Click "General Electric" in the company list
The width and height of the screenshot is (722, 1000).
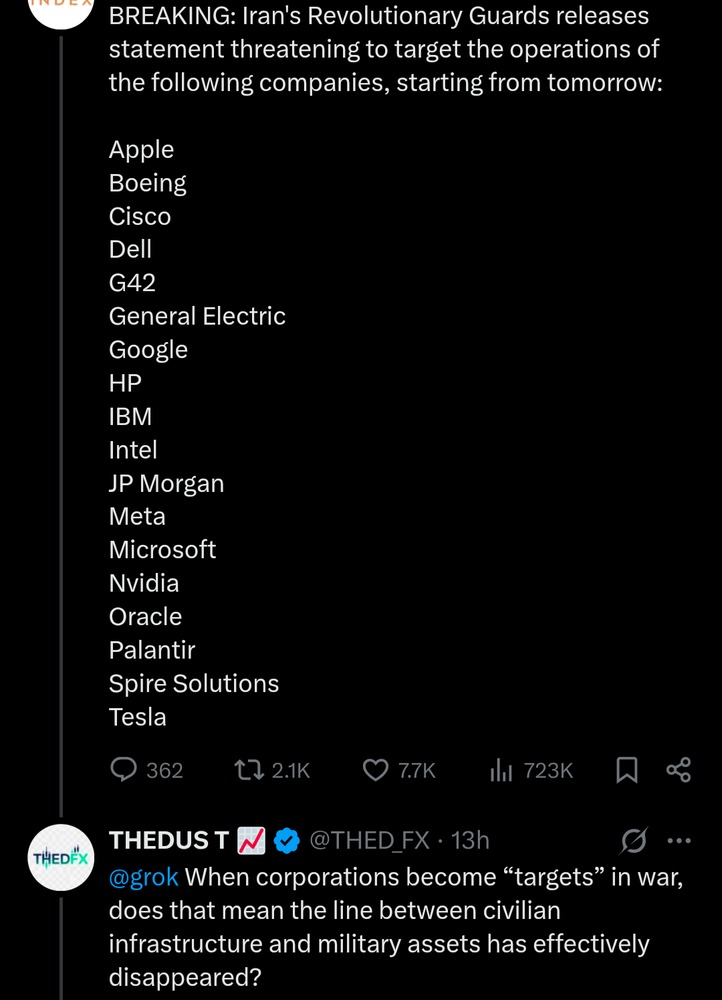point(197,316)
